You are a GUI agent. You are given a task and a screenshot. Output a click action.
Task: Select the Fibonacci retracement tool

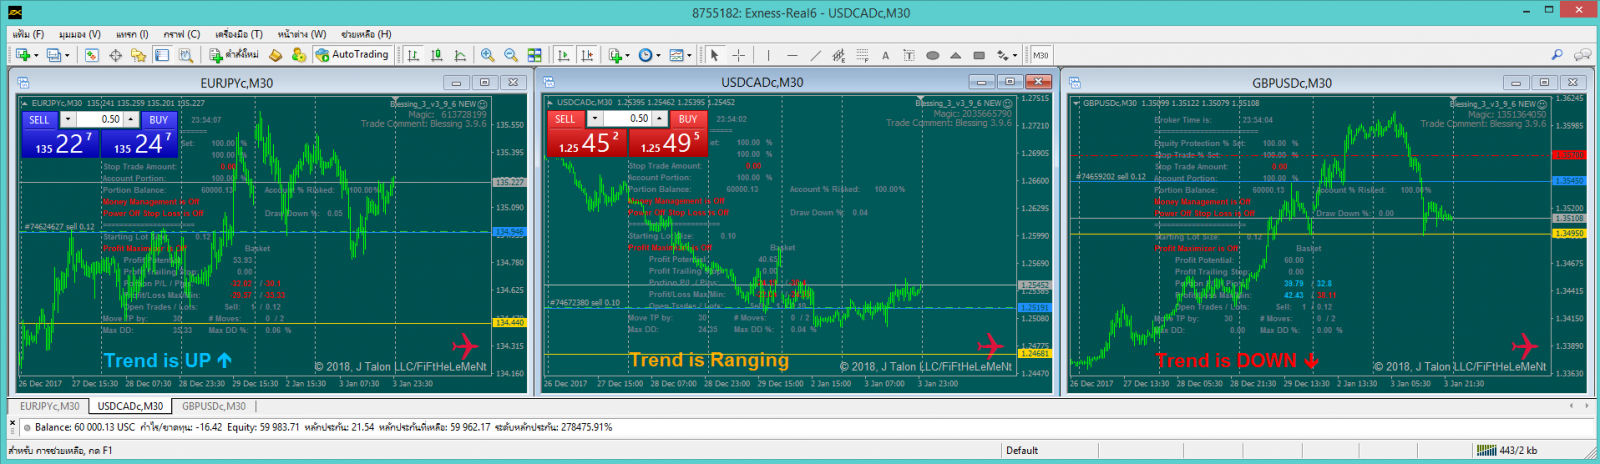862,55
